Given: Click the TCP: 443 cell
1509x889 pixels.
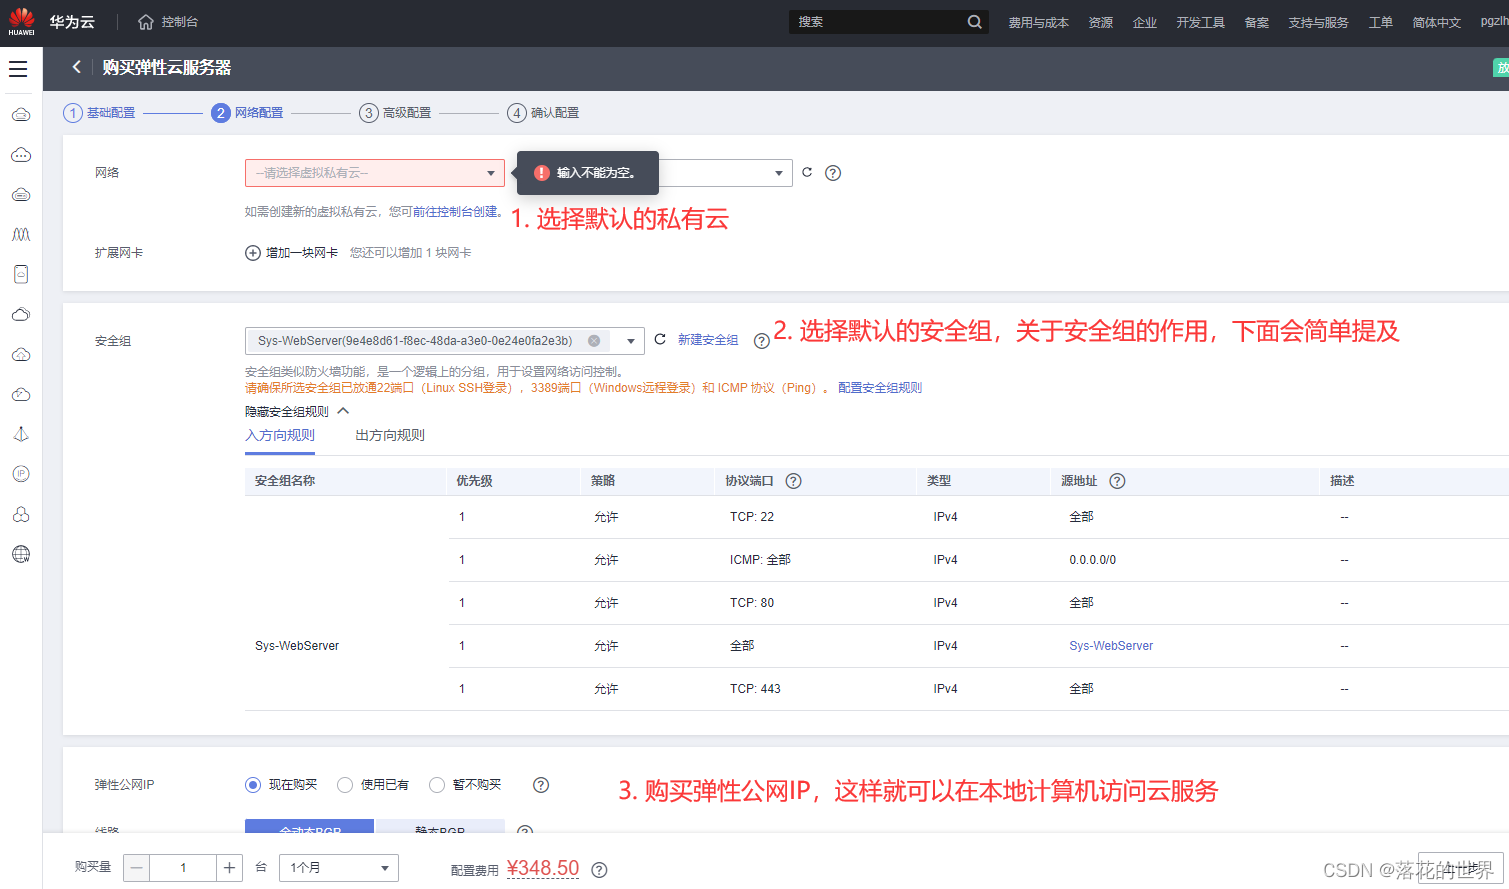Looking at the screenshot, I should click(755, 689).
